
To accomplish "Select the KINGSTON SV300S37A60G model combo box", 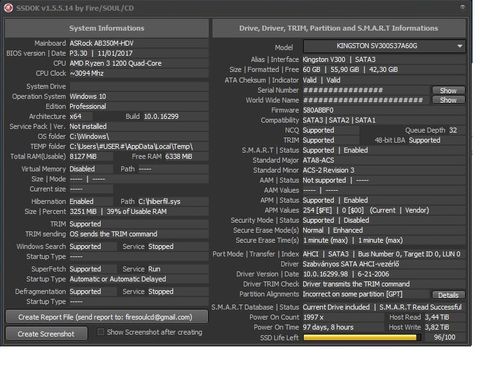I will 384,46.
